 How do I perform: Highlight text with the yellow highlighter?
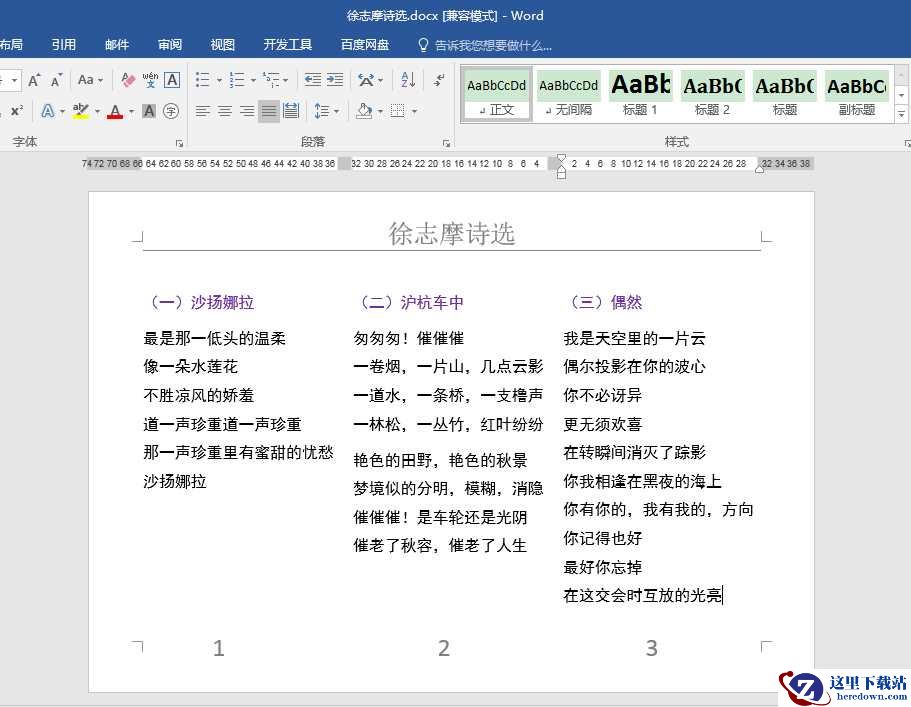click(81, 110)
